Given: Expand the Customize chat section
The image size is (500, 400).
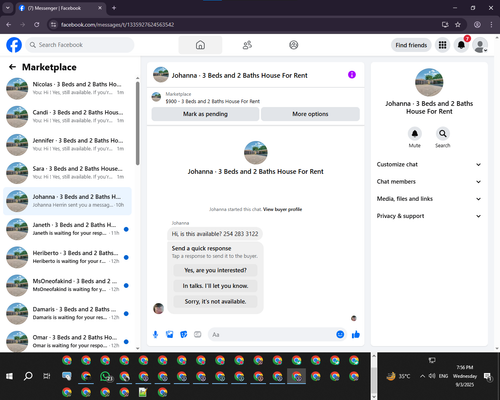Looking at the screenshot, I should (x=429, y=164).
